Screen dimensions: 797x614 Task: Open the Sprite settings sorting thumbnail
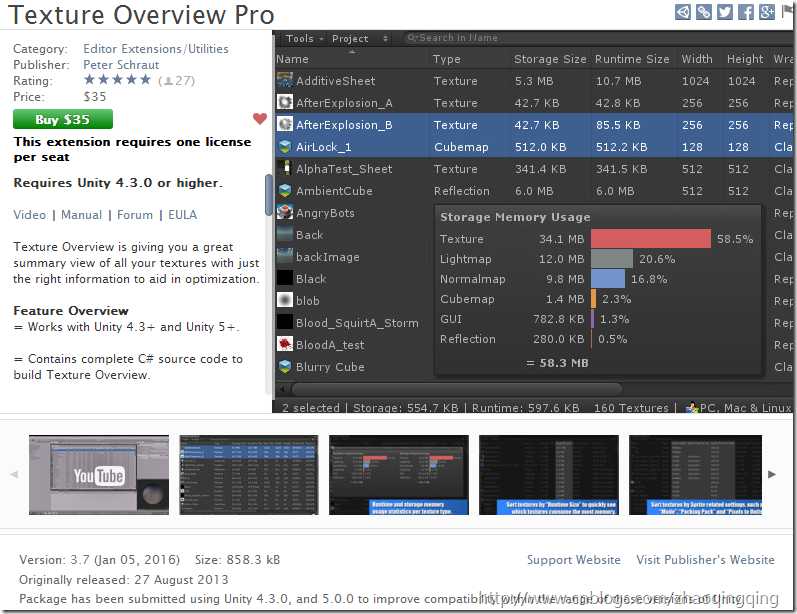[x=695, y=475]
